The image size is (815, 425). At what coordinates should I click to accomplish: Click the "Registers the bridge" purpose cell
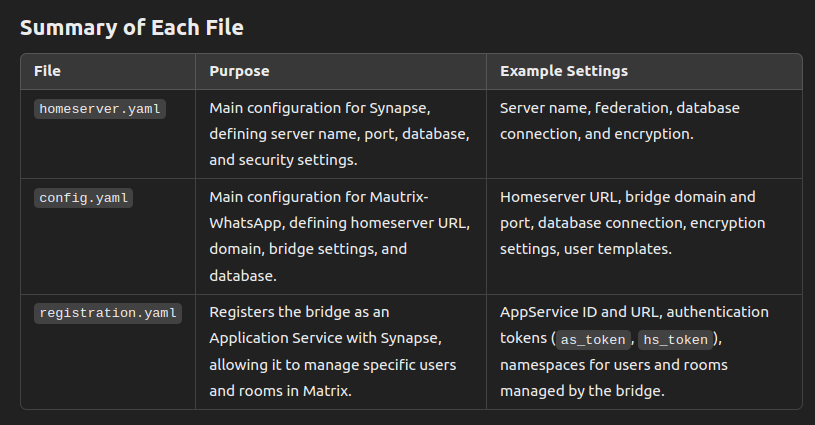click(x=340, y=352)
